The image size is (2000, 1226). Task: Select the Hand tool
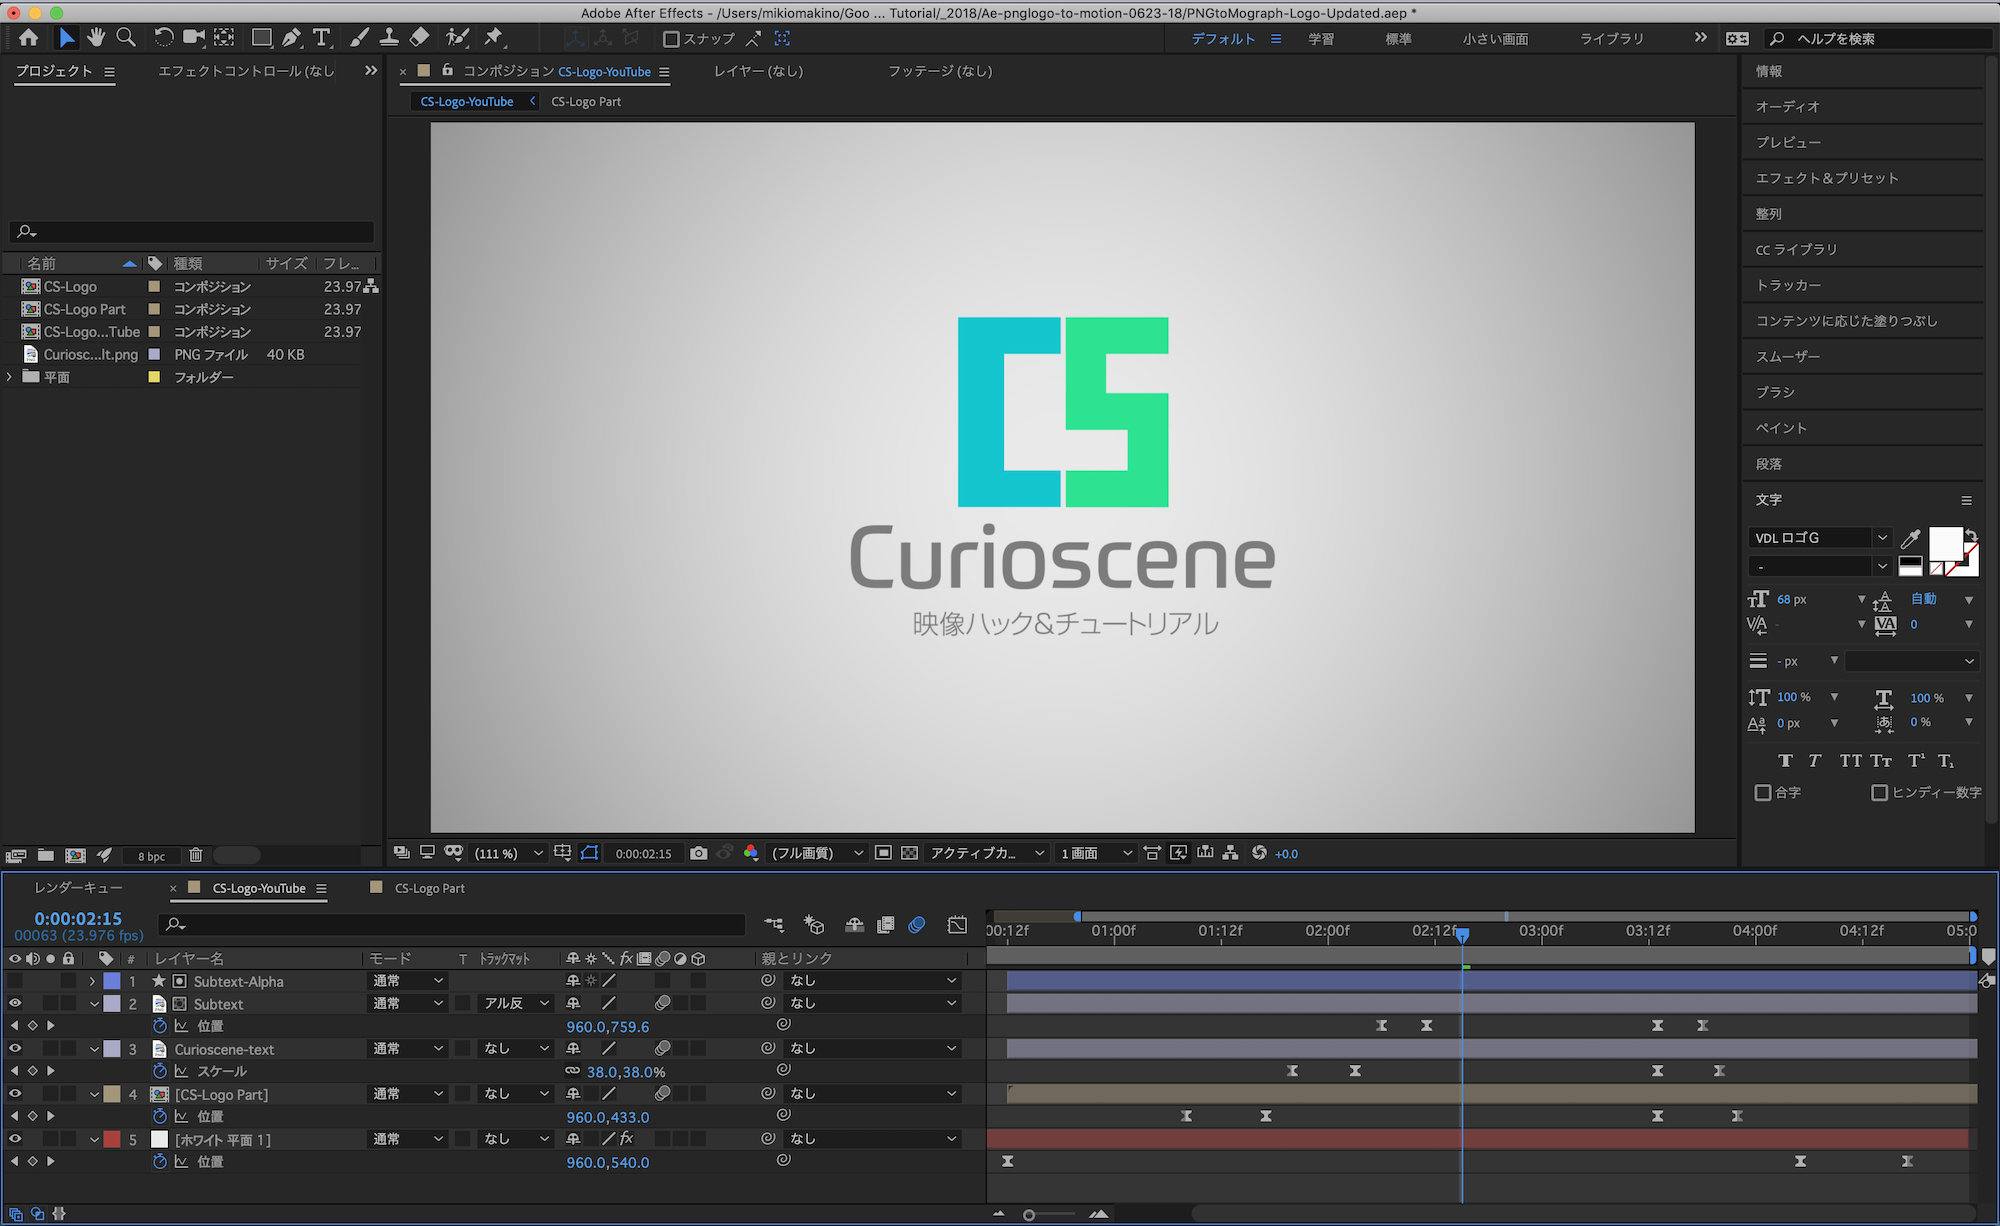[x=96, y=38]
